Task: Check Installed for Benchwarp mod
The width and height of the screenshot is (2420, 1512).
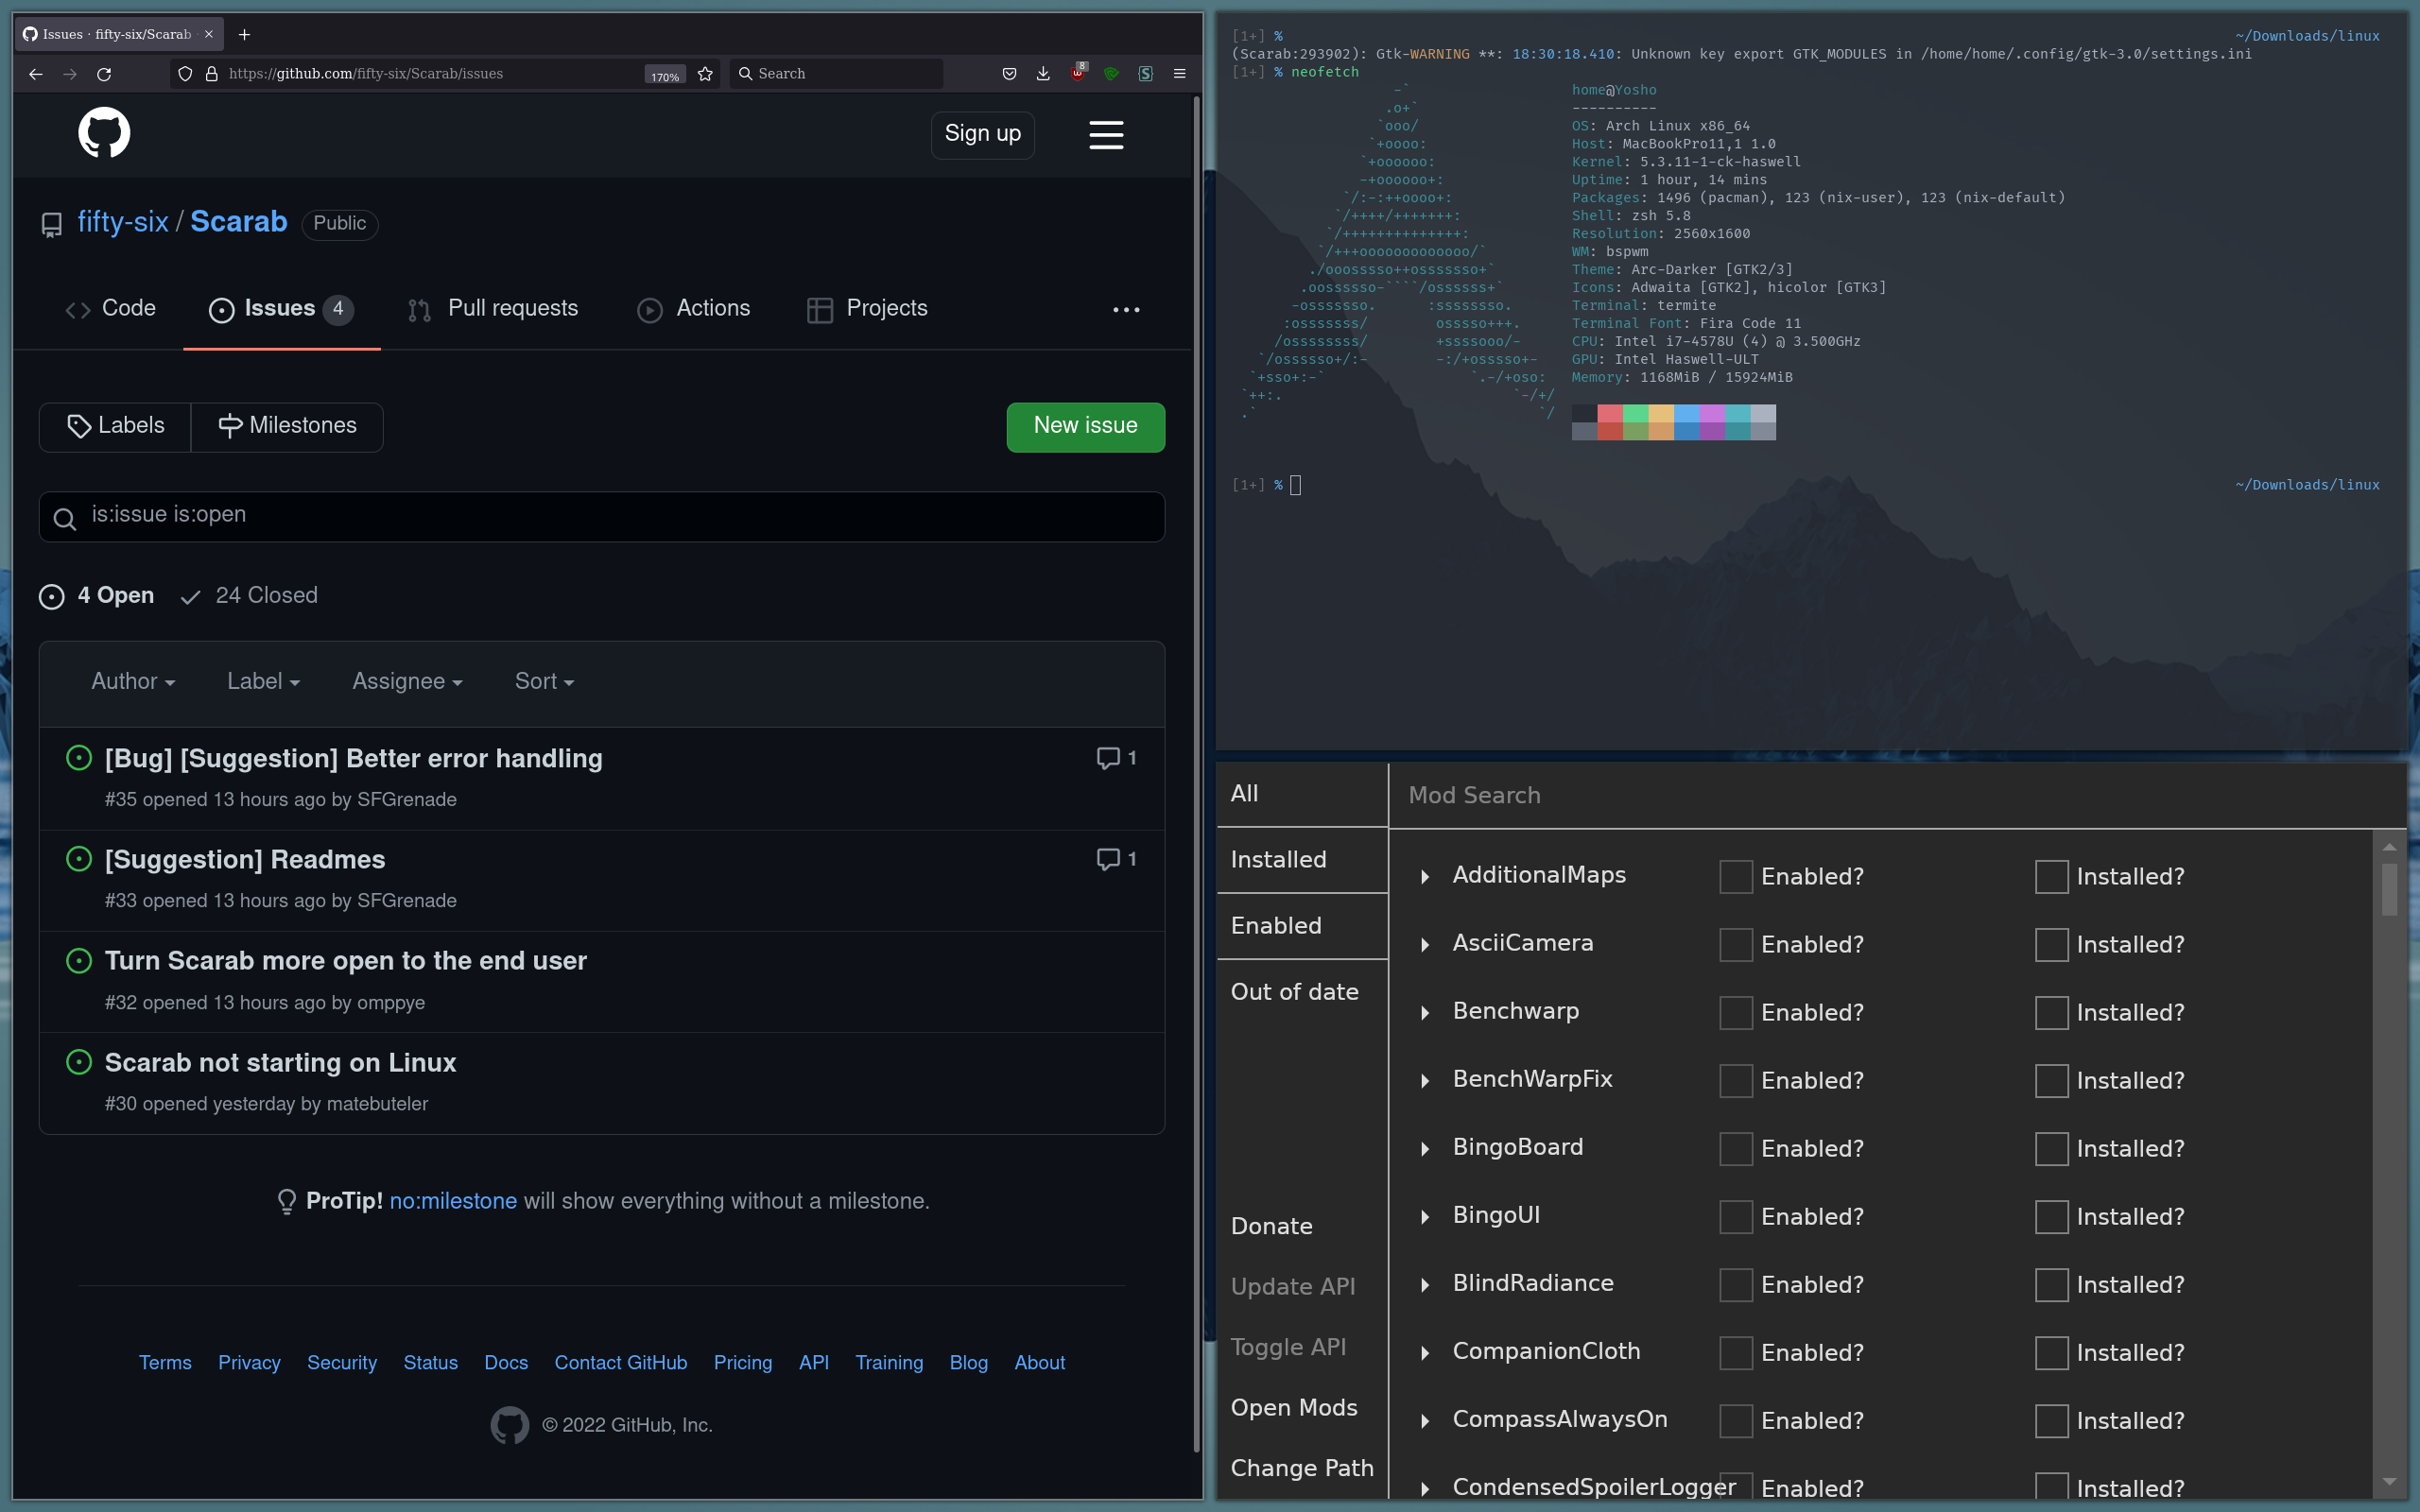Action: coord(2053,1012)
